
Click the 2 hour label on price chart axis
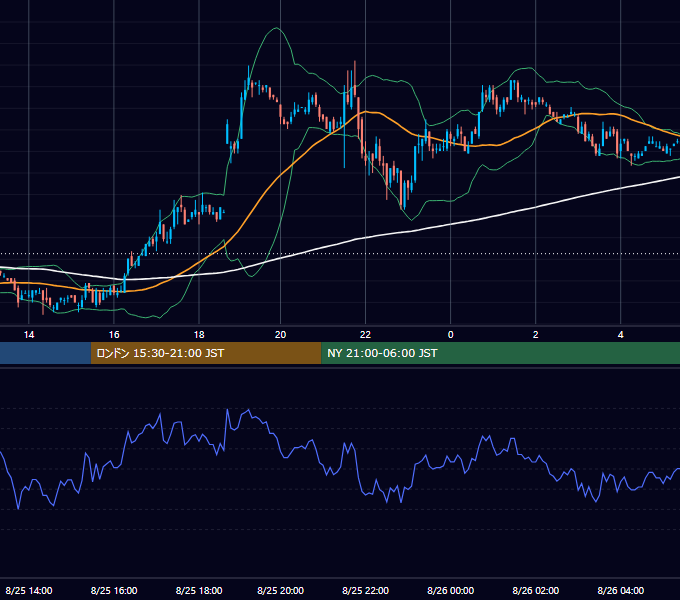coord(535,335)
